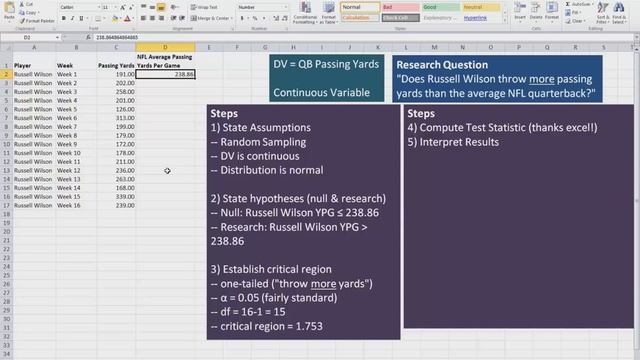Apply the Good cell style

click(441, 7)
